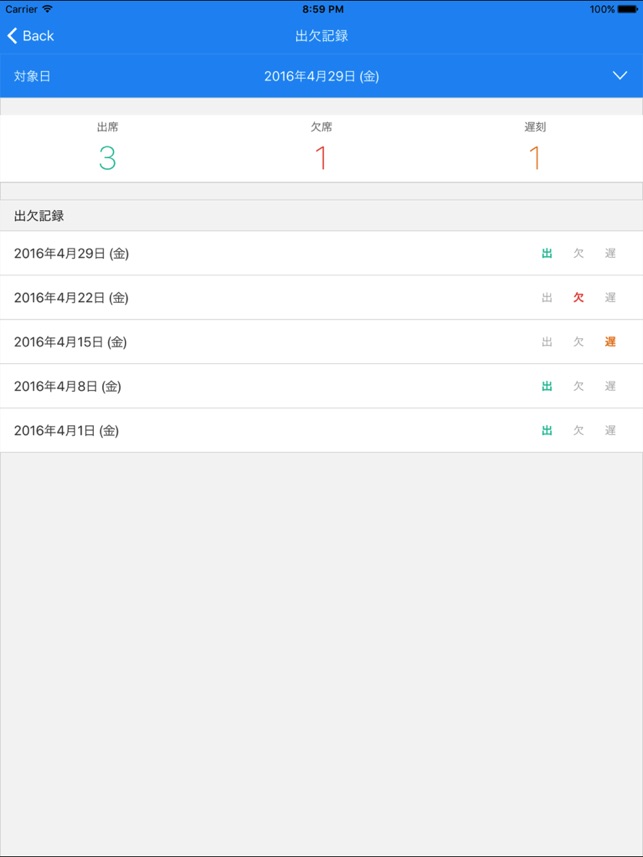Set April 8 to late (遅)
Viewport: 643px width, 857px height.
[x=610, y=386]
